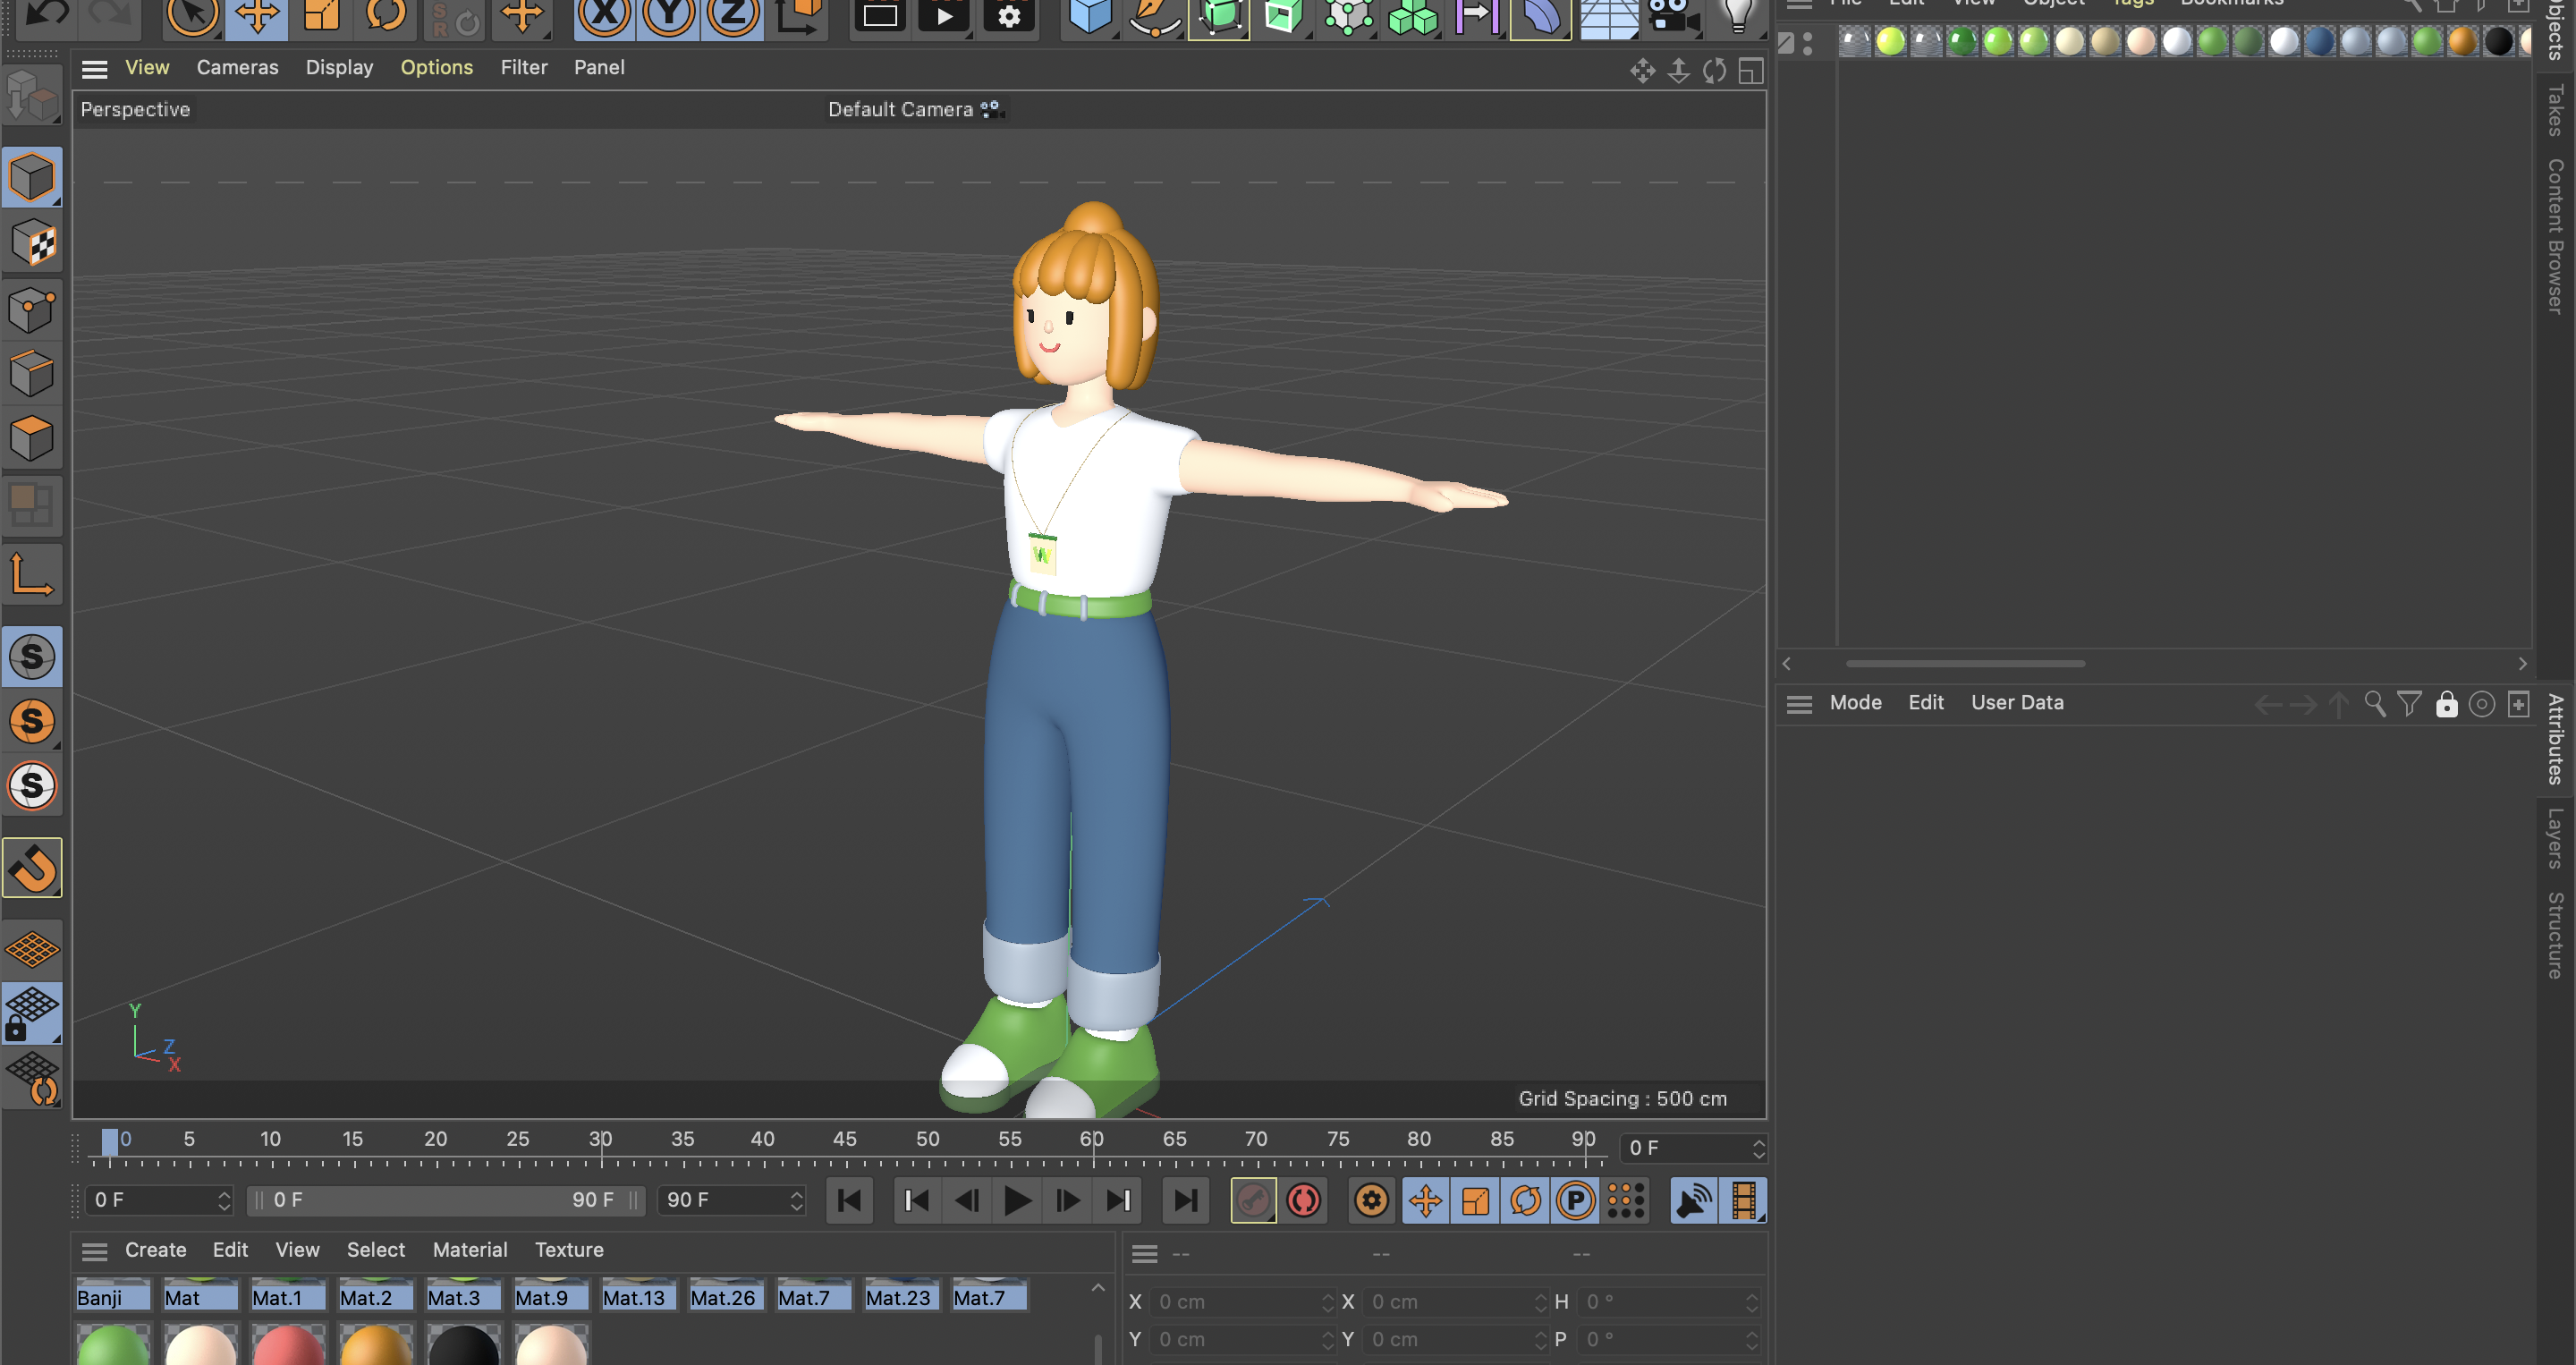The width and height of the screenshot is (2576, 1365).
Task: Enable the Axis L-shaped tool
Action: (32, 574)
